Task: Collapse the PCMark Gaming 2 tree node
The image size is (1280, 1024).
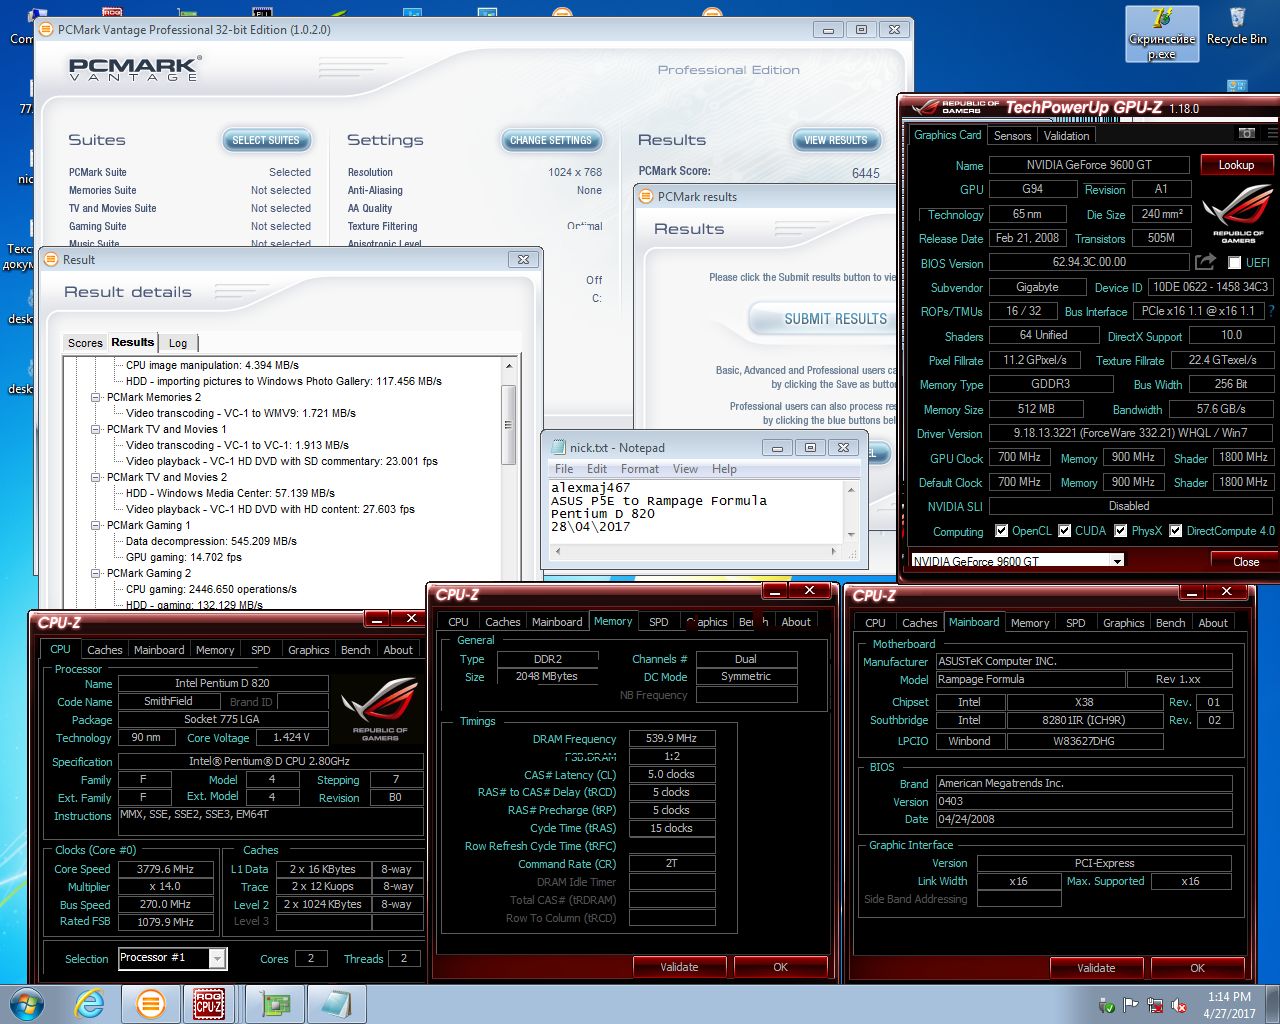Action: pos(97,573)
